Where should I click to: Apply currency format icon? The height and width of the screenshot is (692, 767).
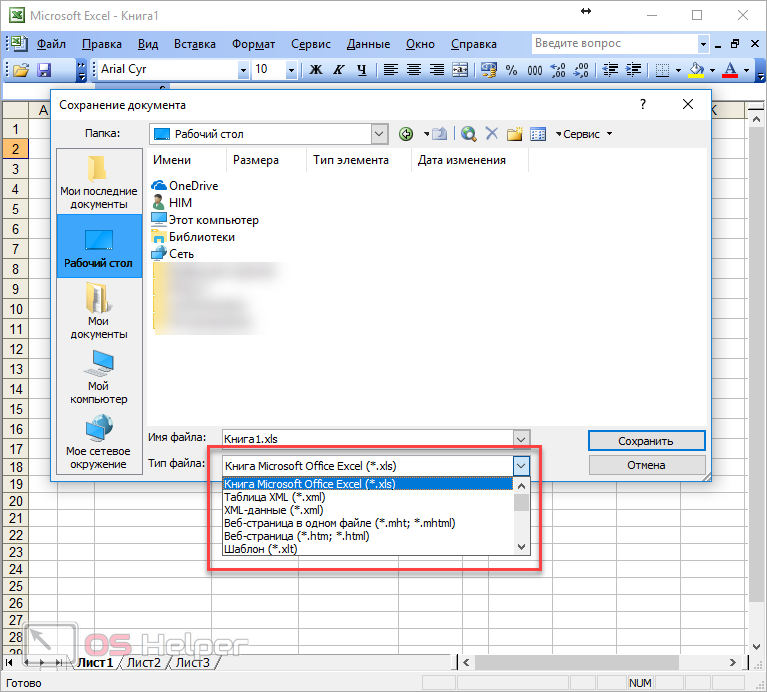(488, 70)
